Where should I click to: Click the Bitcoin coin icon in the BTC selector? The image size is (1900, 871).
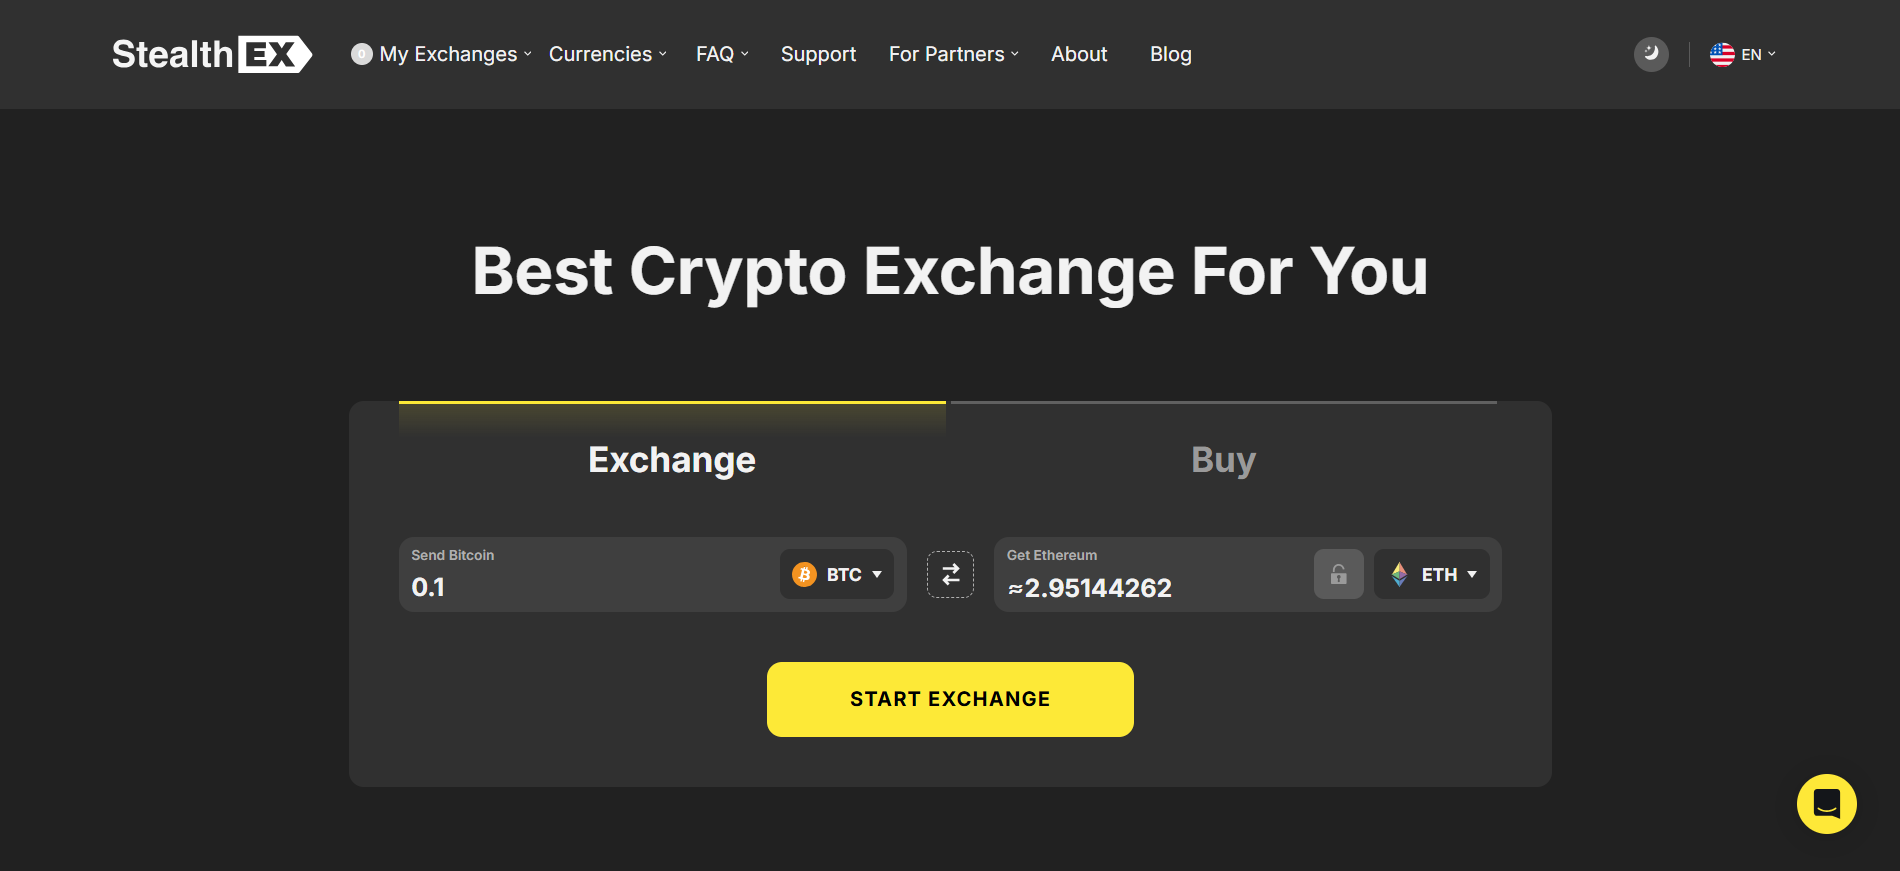pyautogui.click(x=803, y=574)
